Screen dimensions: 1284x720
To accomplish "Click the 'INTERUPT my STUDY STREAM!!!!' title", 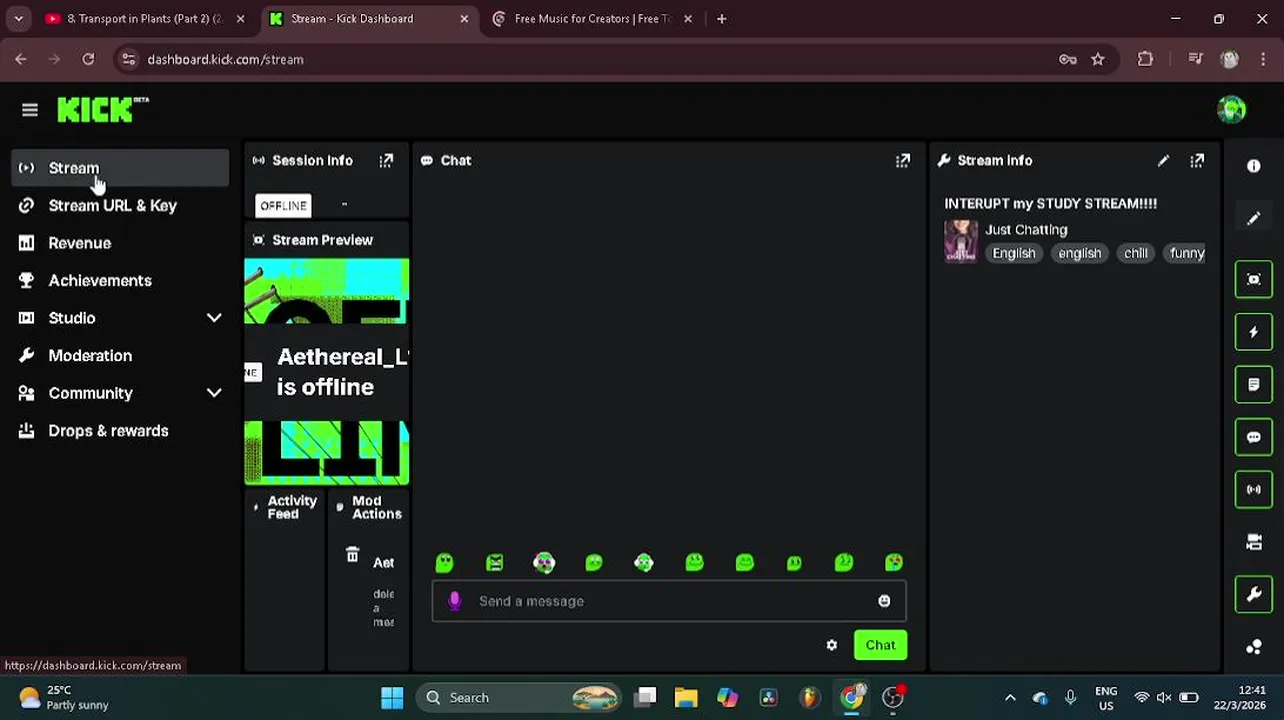I will point(1051,204).
